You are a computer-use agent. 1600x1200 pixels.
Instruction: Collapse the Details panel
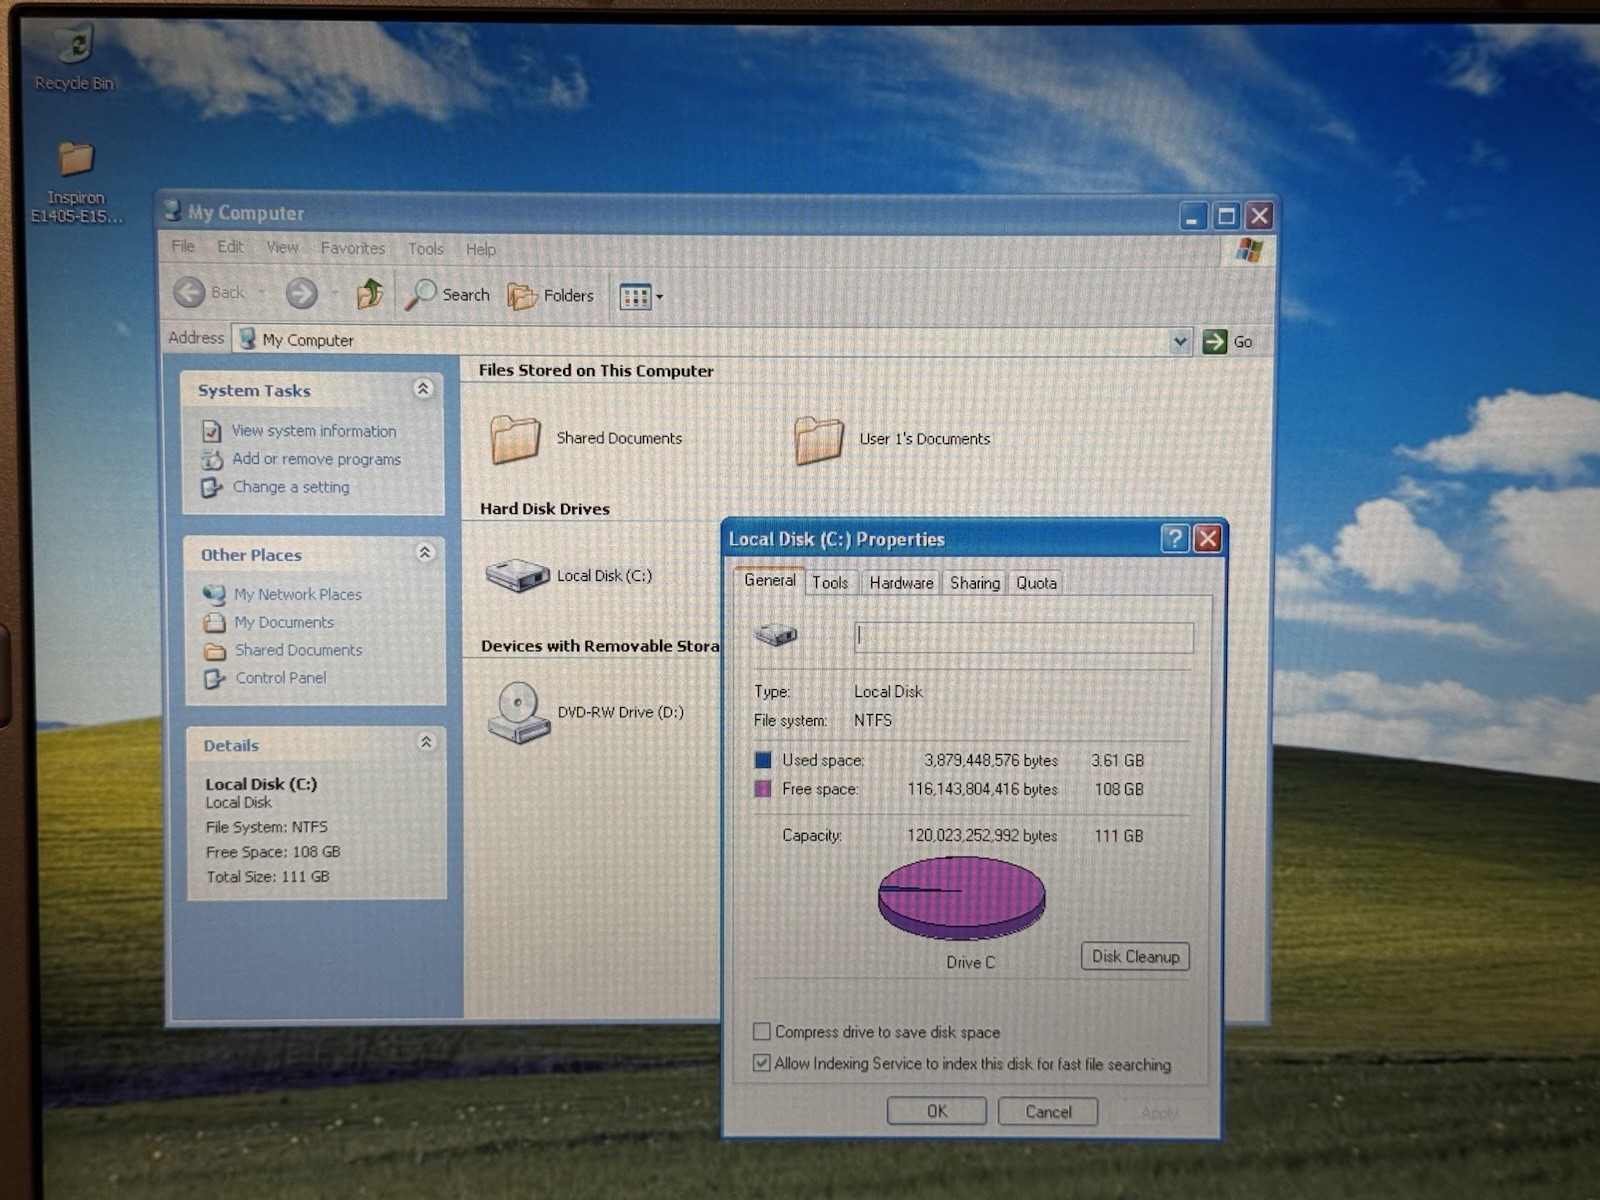(426, 742)
